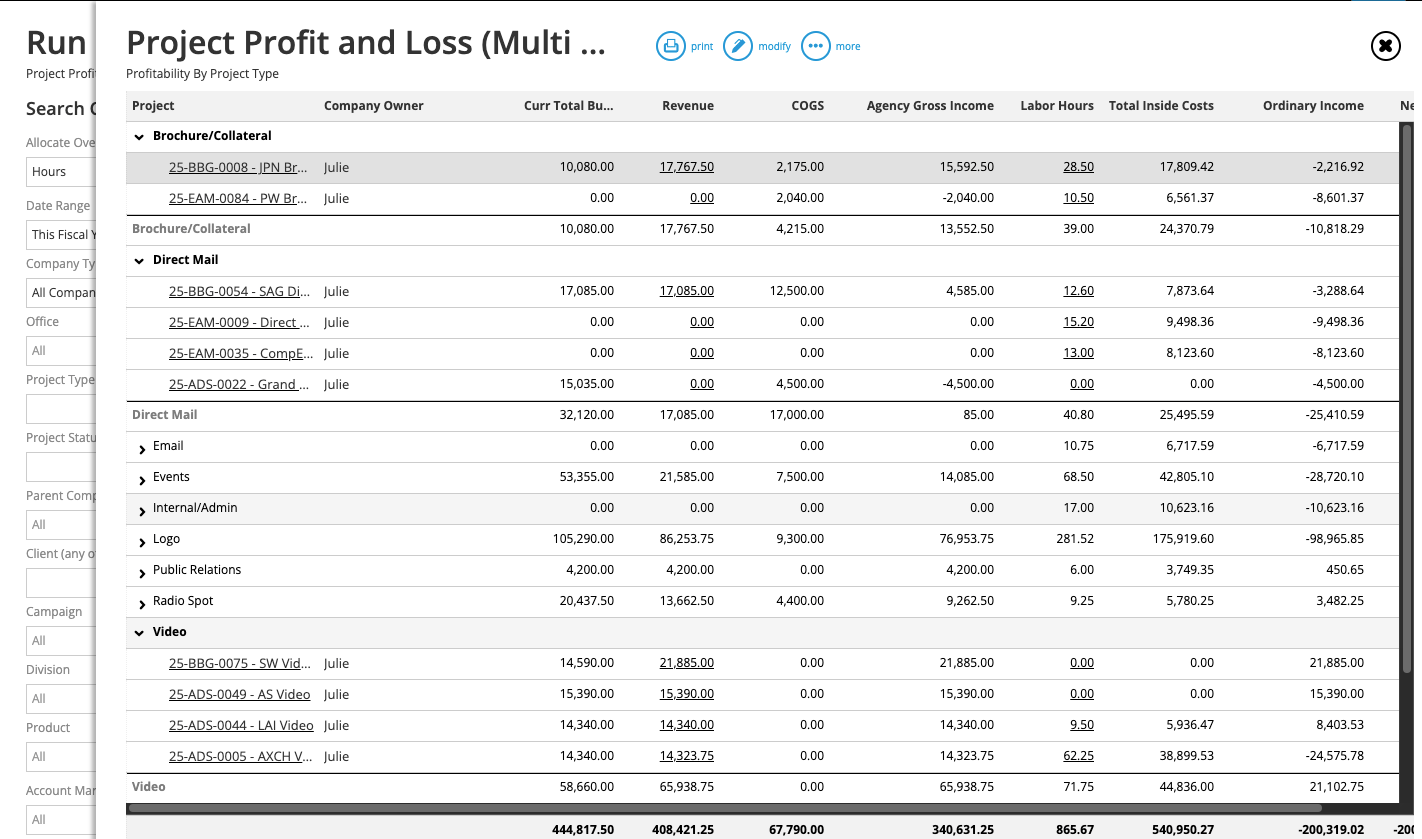This screenshot has width=1422, height=839.
Task: Expand the Events project group
Action: point(140,476)
